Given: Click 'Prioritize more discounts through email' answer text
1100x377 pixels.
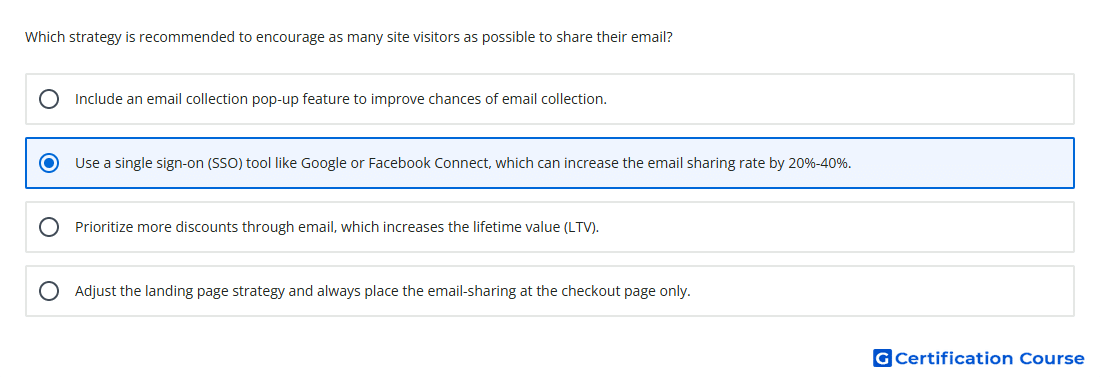Looking at the screenshot, I should (337, 227).
